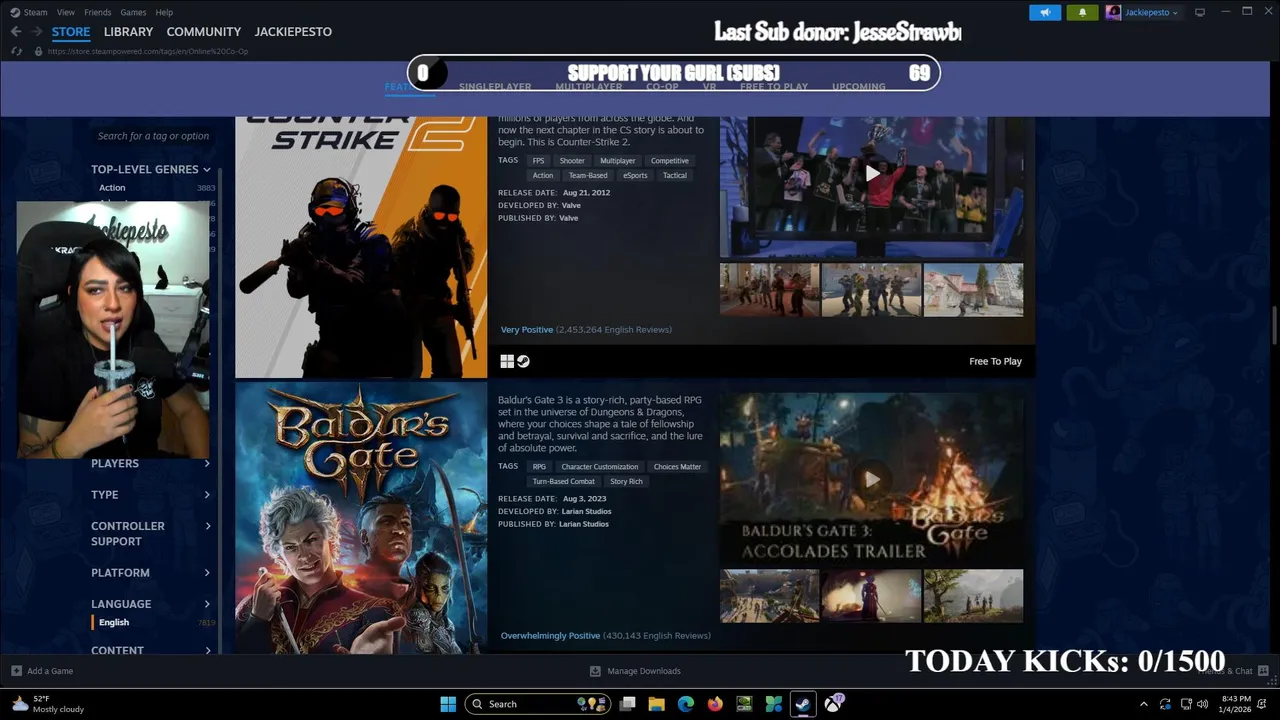Click the page reload icon beside URL
This screenshot has height=720, width=1280.
(x=16, y=51)
